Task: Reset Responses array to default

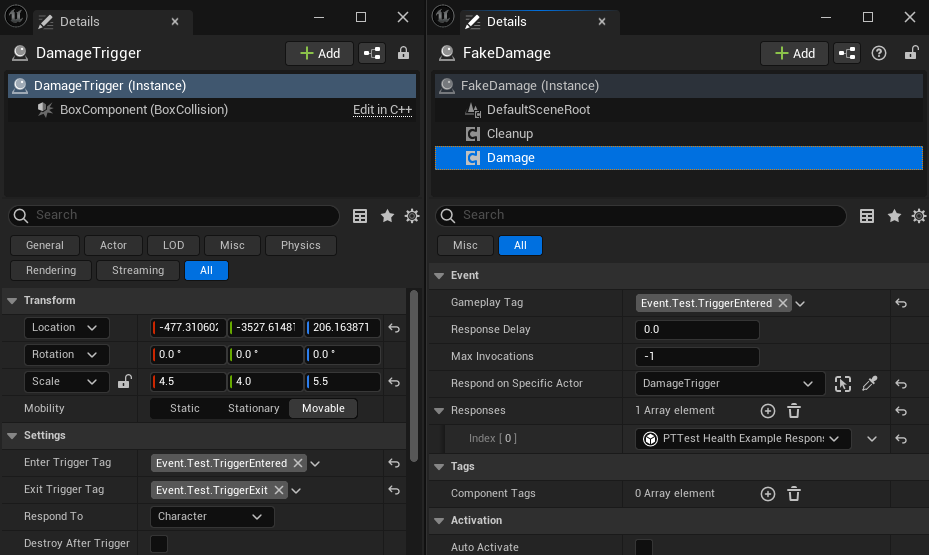Action: 901,411
